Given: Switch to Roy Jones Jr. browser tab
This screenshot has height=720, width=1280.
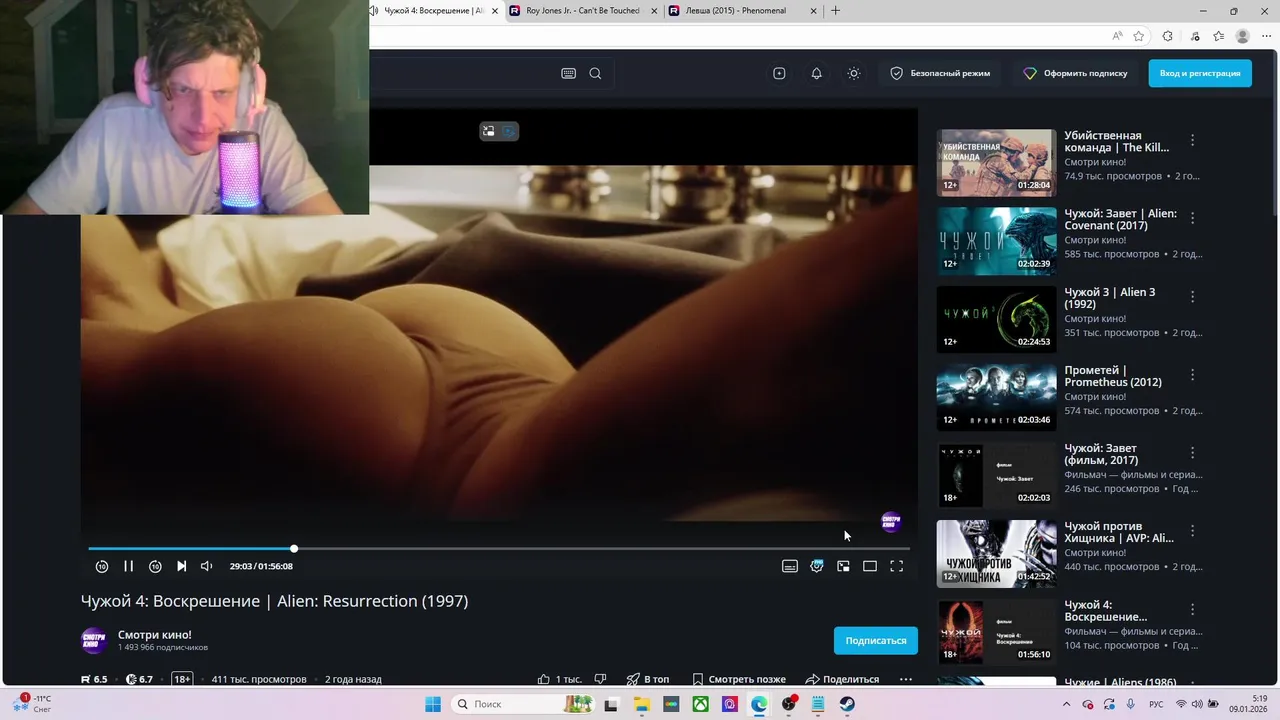Looking at the screenshot, I should [x=583, y=11].
